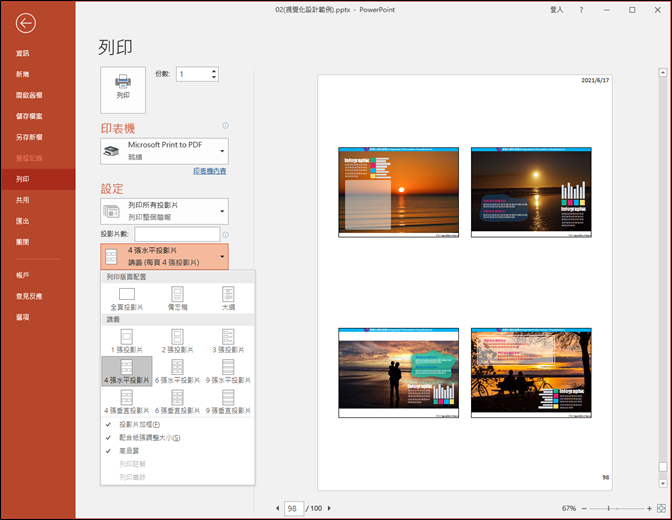Click the printer info icon
Screen dimensions: 672x520
click(x=225, y=126)
